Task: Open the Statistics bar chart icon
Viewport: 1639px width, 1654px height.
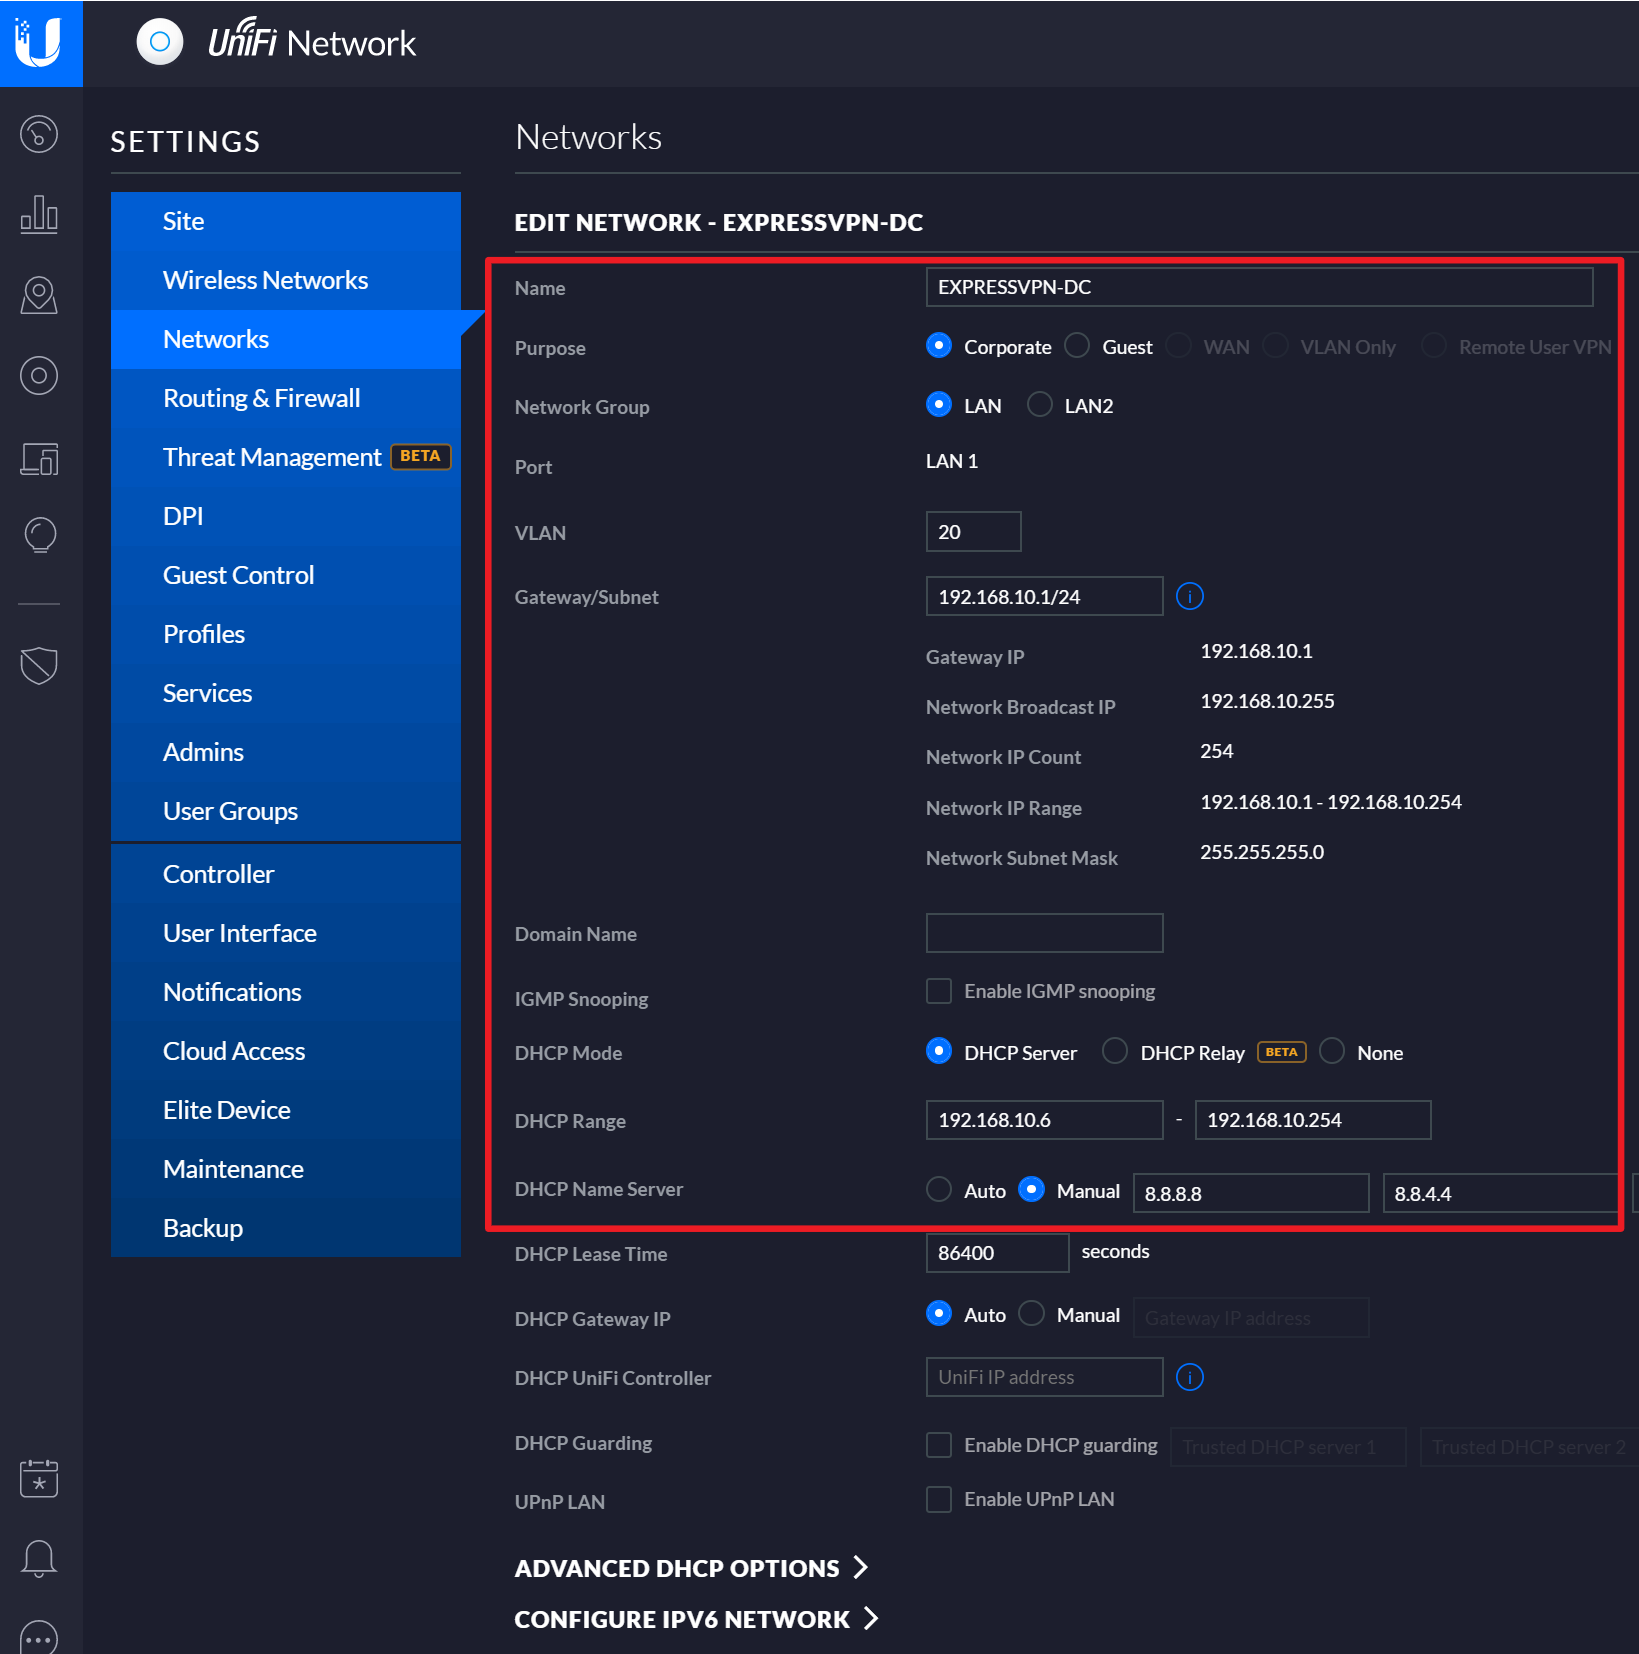Action: click(x=39, y=214)
